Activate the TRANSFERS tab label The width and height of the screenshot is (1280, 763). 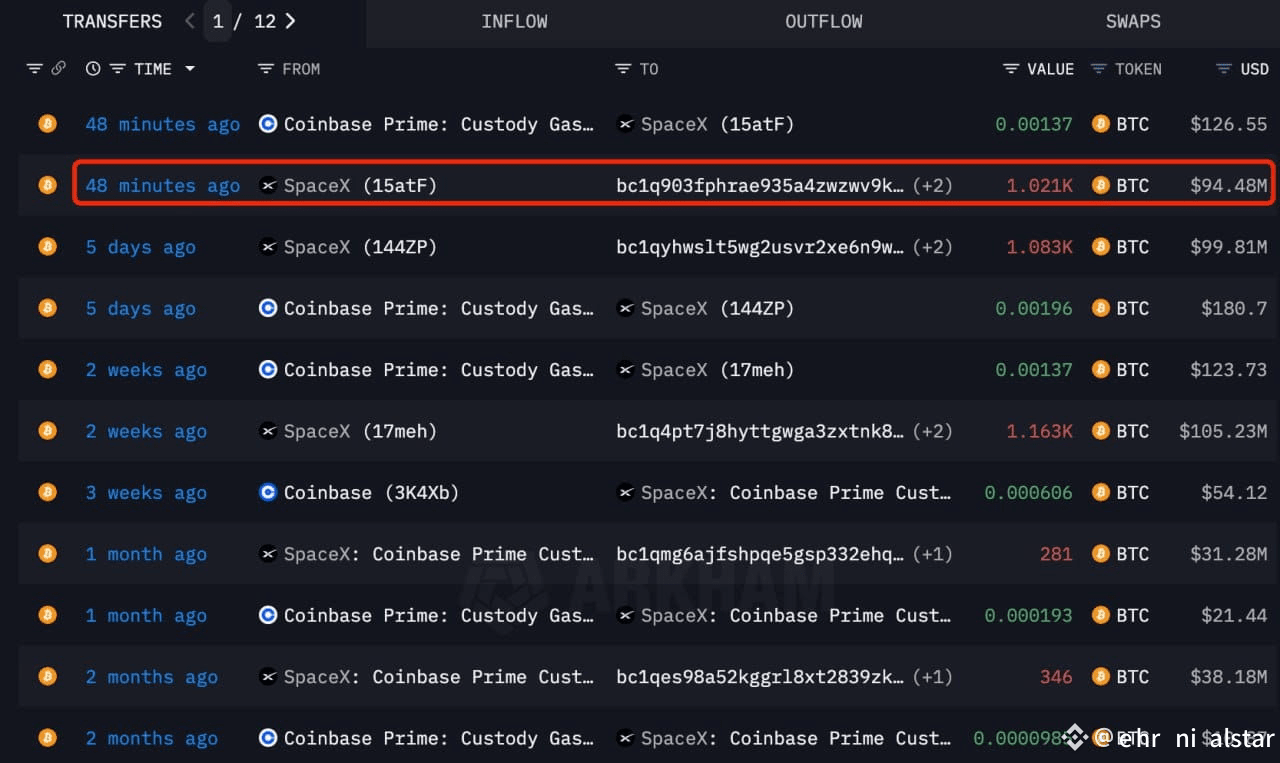tap(112, 21)
